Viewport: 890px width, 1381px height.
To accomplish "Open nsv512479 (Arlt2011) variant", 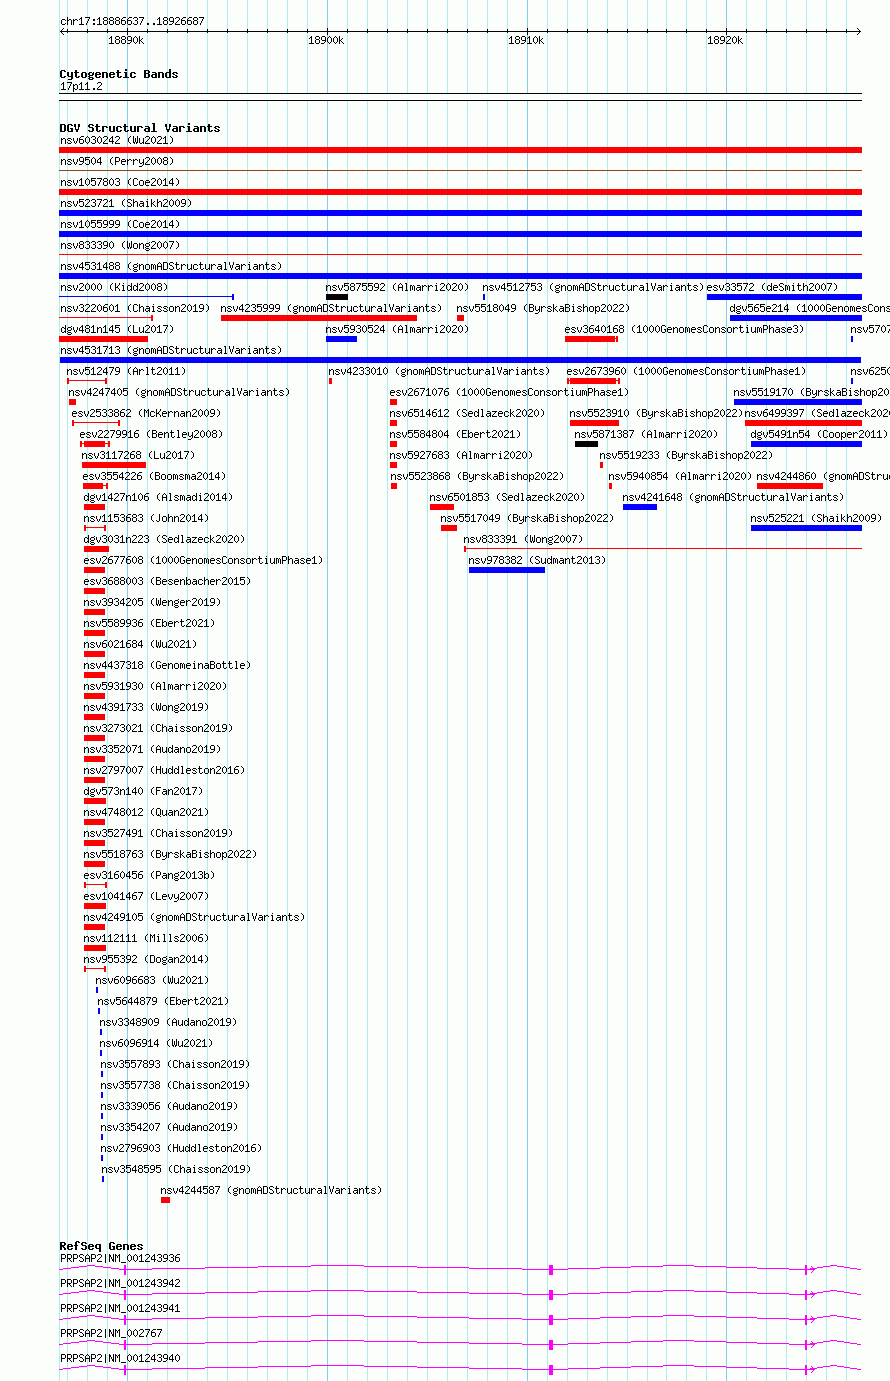I will (x=126, y=371).
